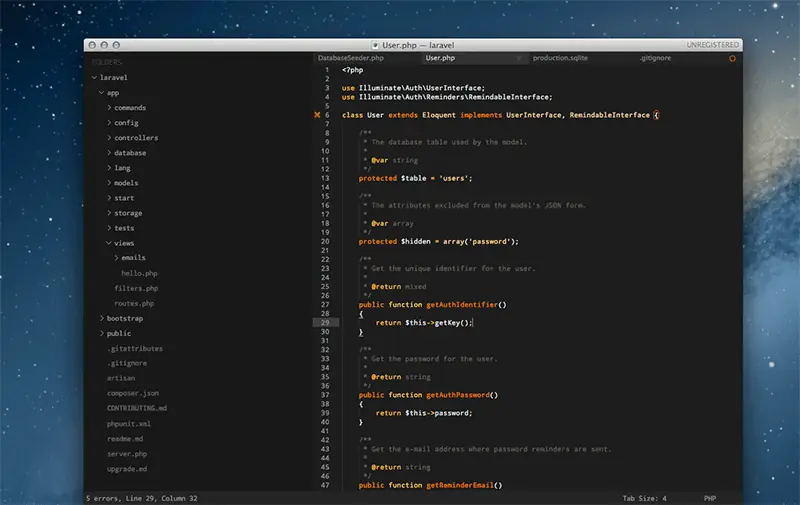Close the User.php tab
The image size is (800, 505).
pyautogui.click(x=519, y=58)
